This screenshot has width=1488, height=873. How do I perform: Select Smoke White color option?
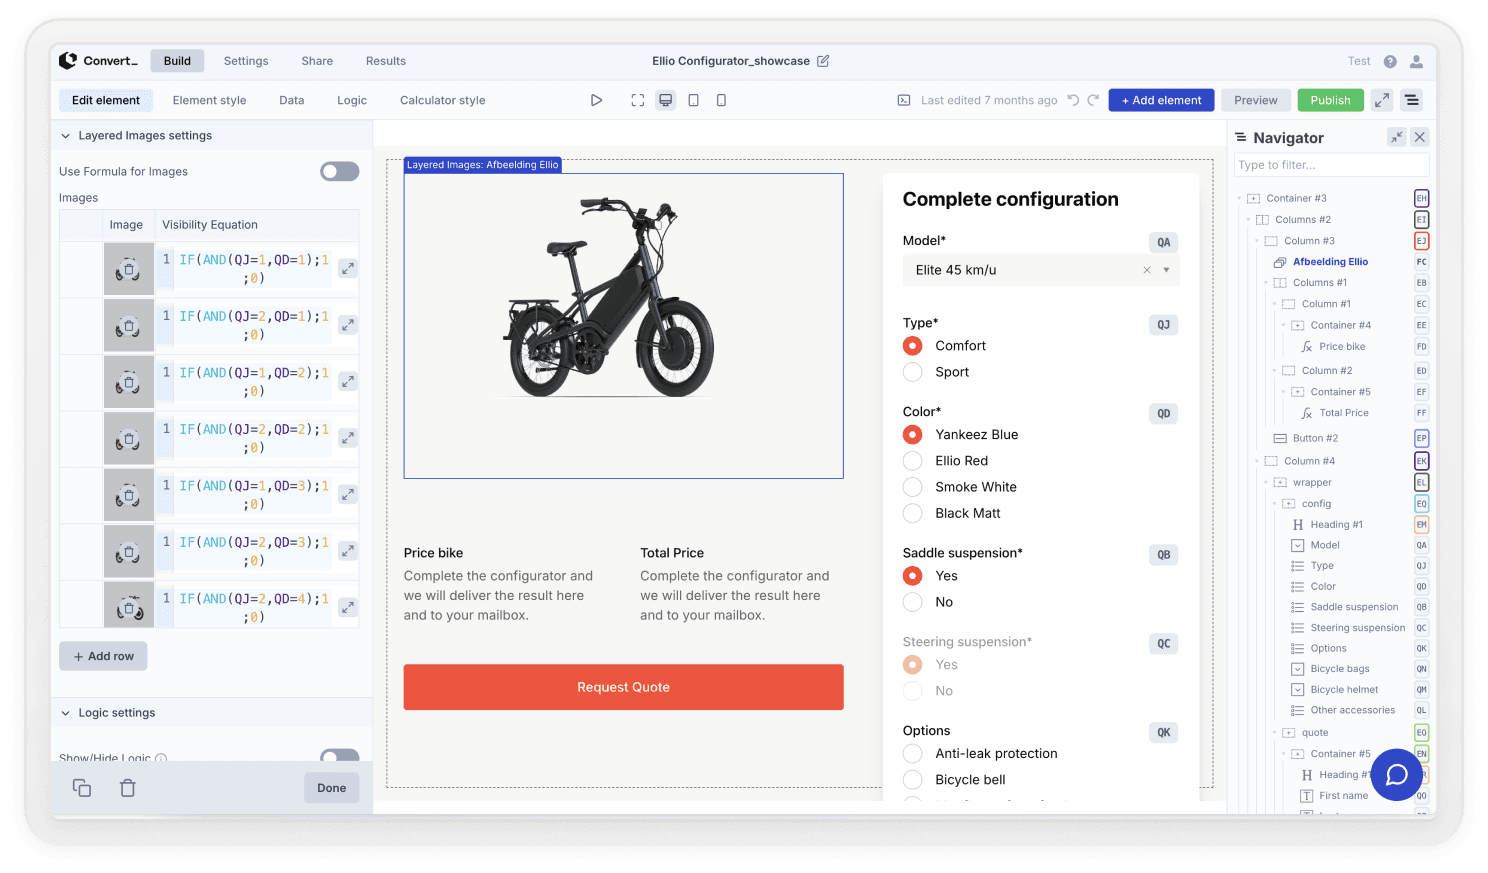point(913,487)
